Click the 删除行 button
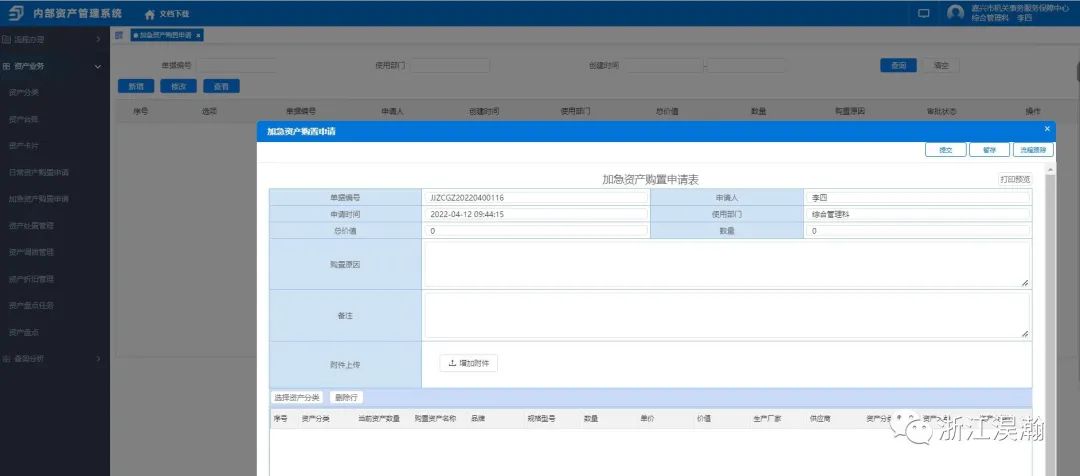Screen dimensions: 1080x476 (347, 397)
